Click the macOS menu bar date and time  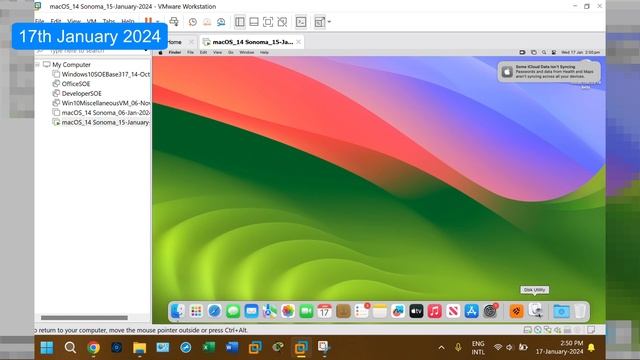(x=580, y=52)
